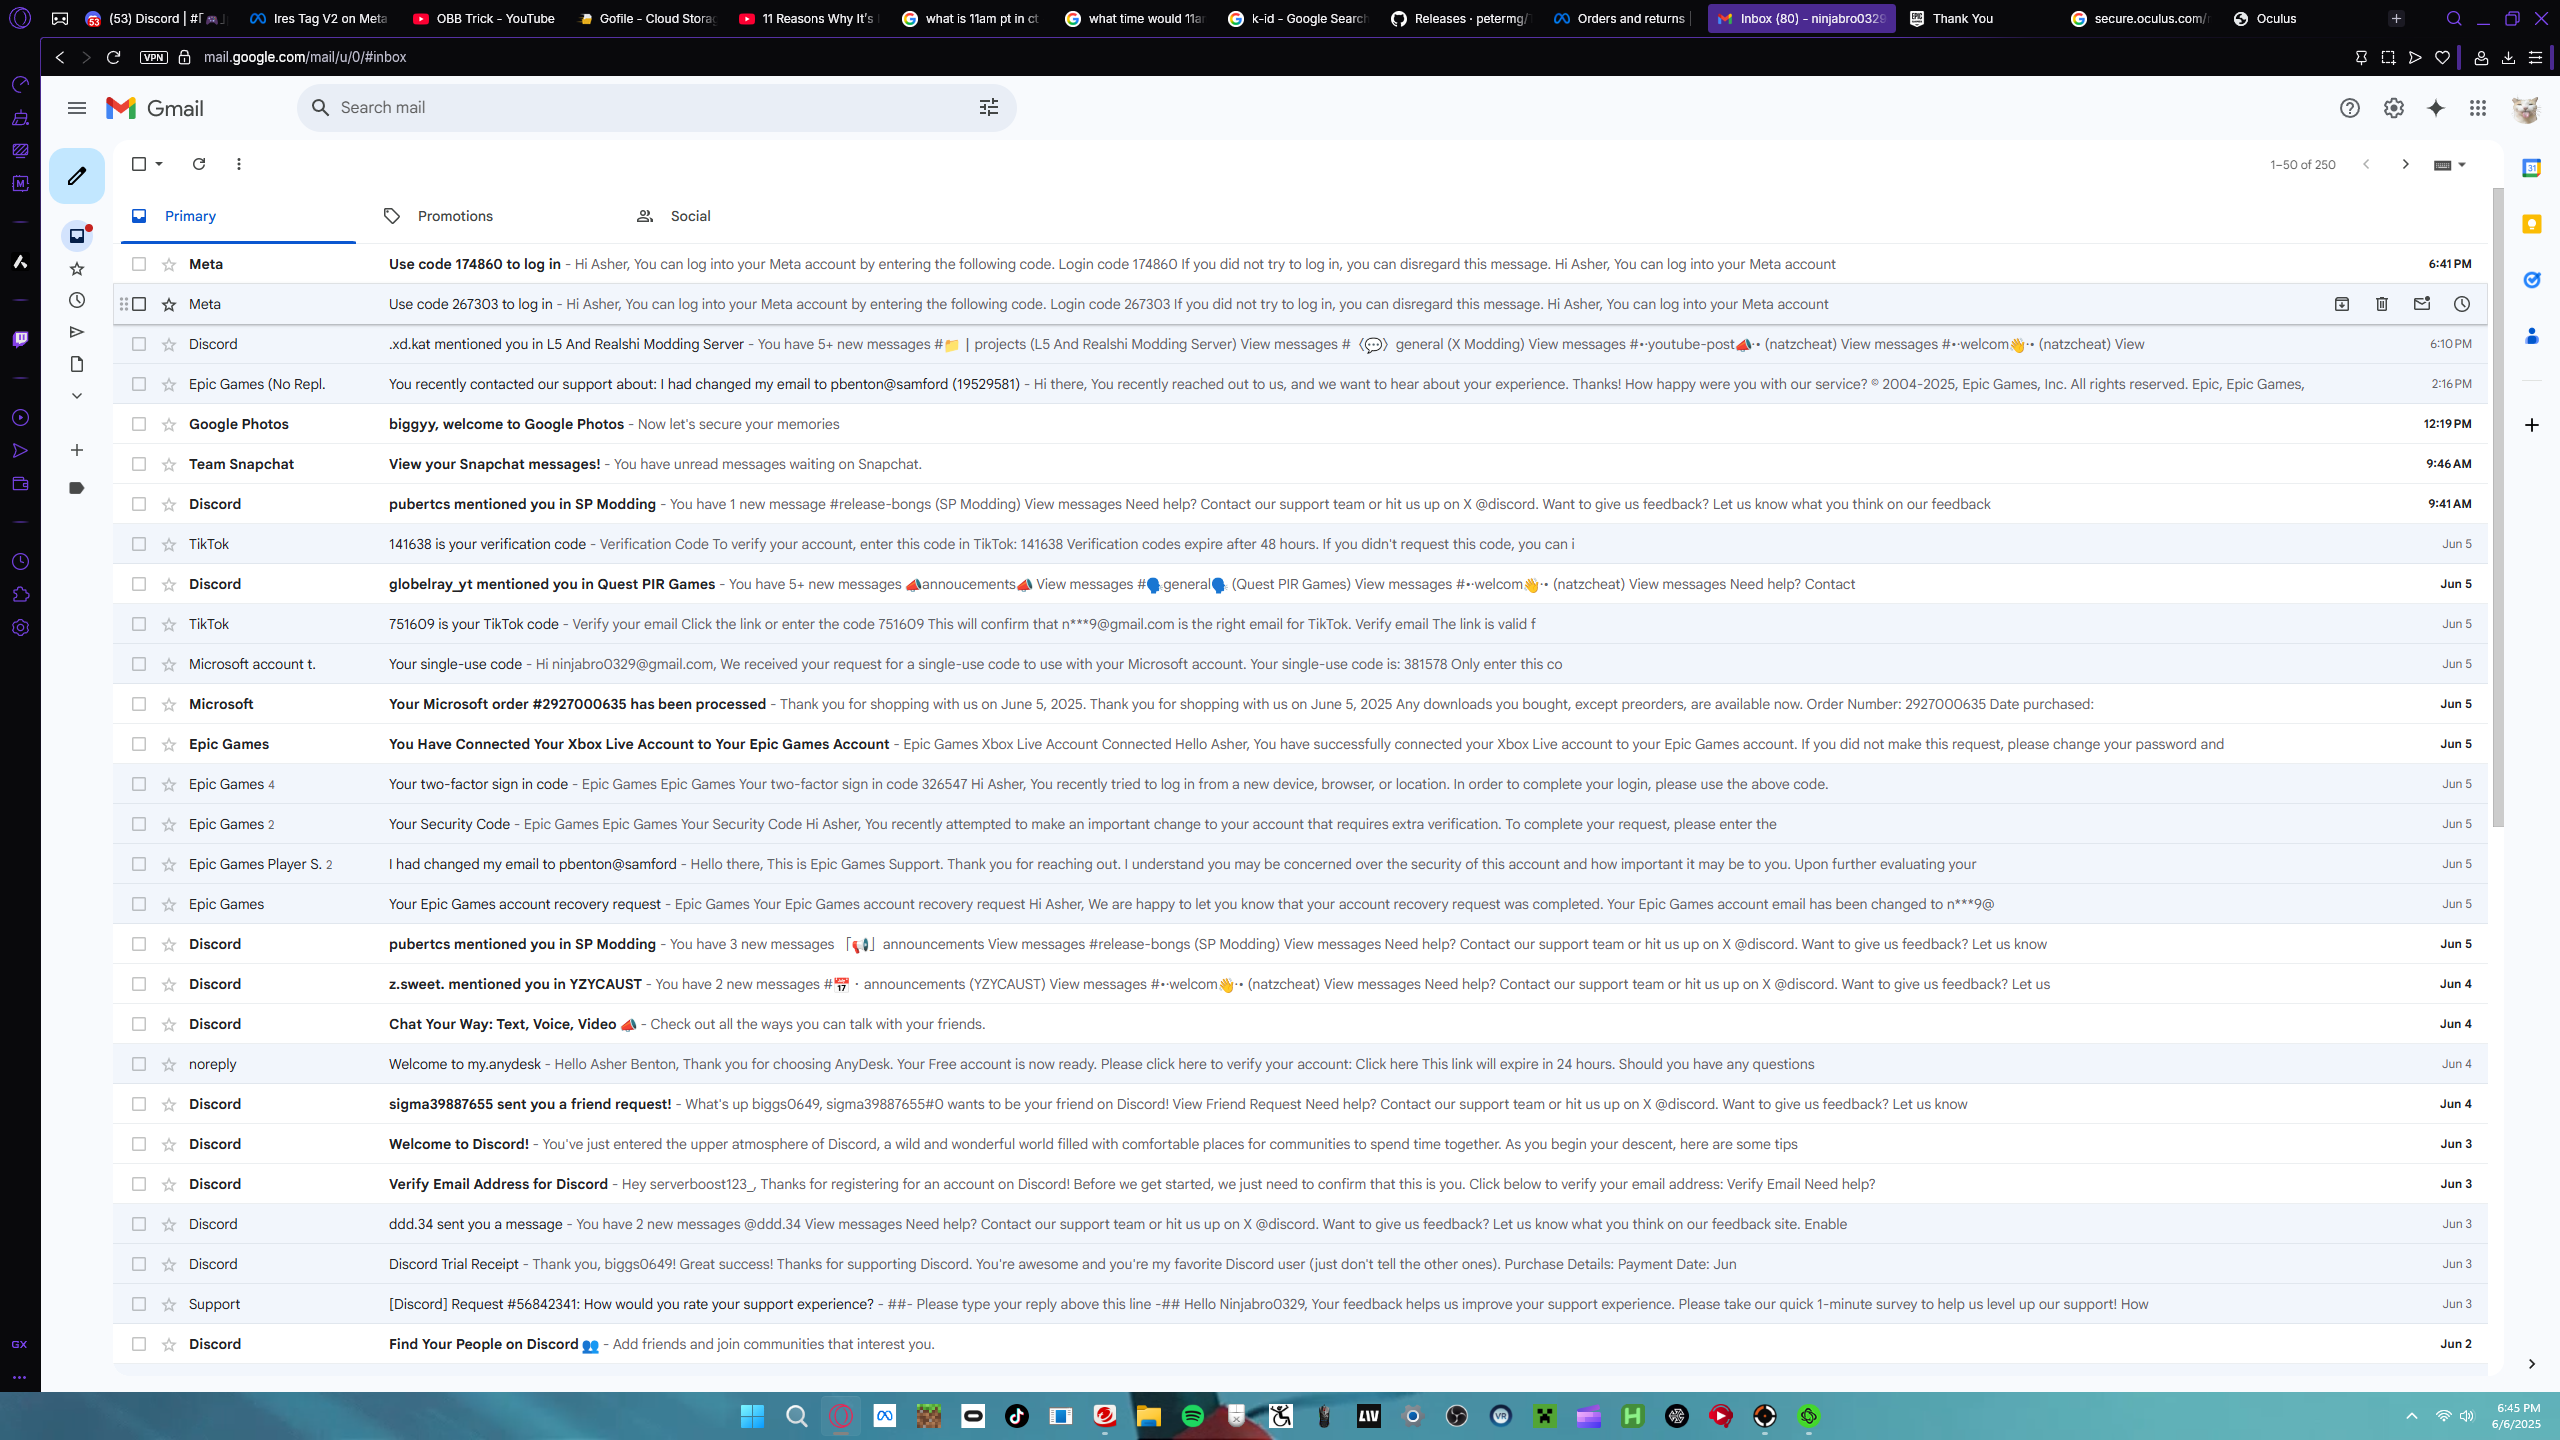Get add-ons for the side panel
The image size is (2560, 1440).
(x=2532, y=425)
